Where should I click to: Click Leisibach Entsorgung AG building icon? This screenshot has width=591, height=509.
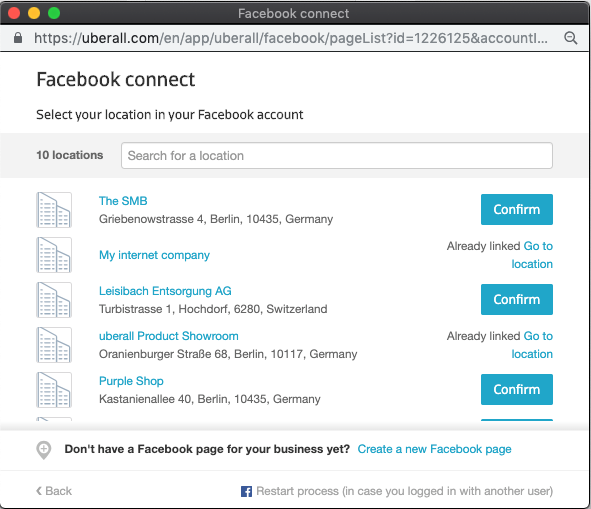pyautogui.click(x=54, y=300)
